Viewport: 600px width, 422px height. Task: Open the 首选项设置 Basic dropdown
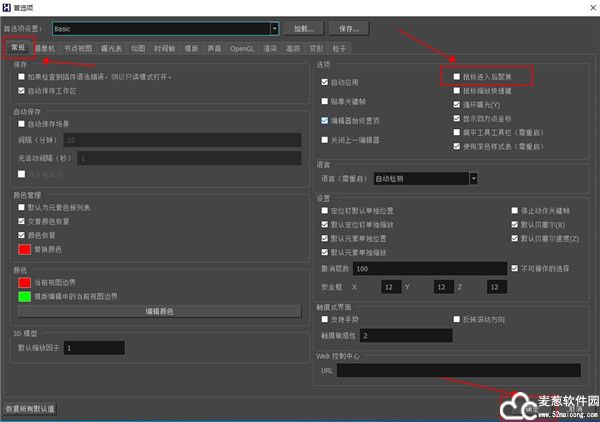coord(272,29)
